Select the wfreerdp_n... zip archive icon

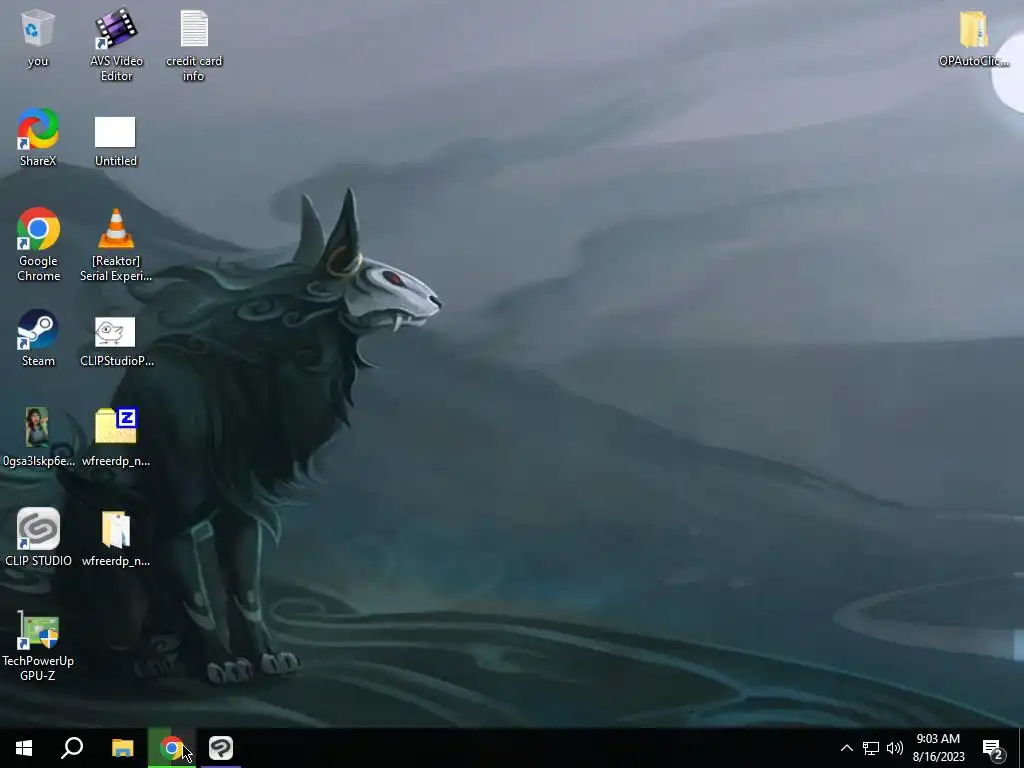click(x=116, y=437)
